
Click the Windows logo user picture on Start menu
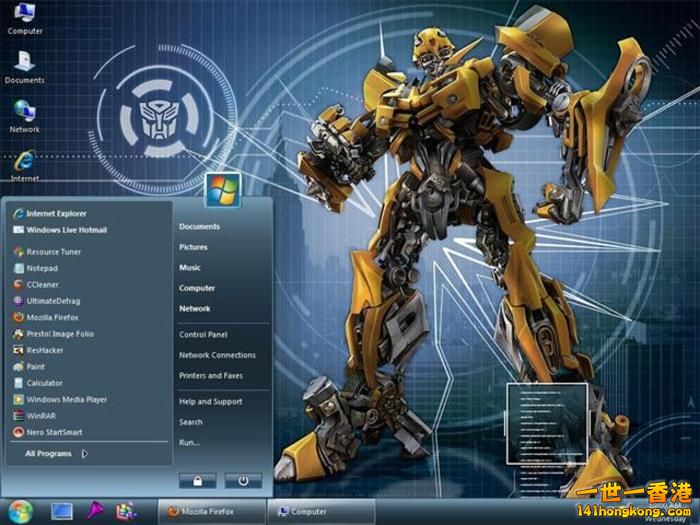pos(223,191)
